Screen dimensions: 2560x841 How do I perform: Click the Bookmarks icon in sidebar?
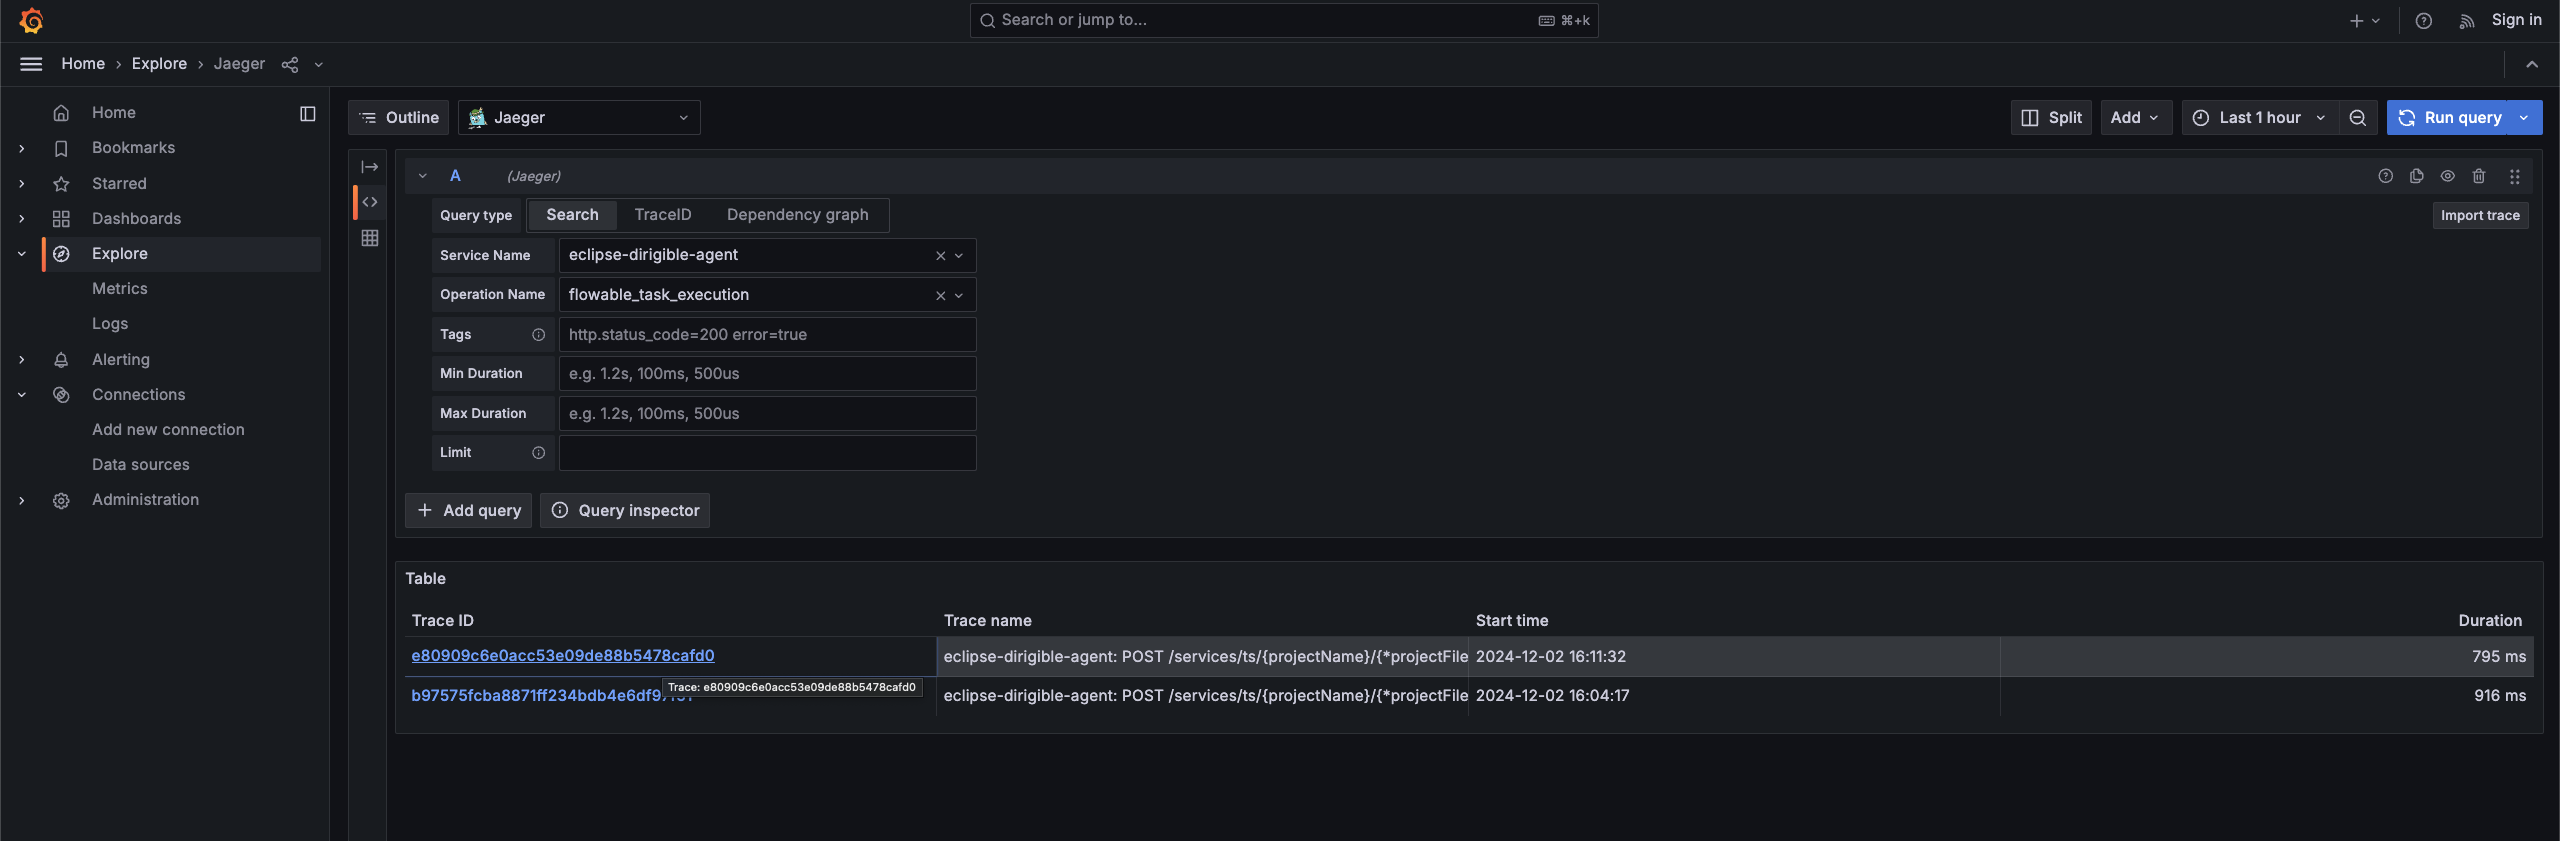pos(61,148)
